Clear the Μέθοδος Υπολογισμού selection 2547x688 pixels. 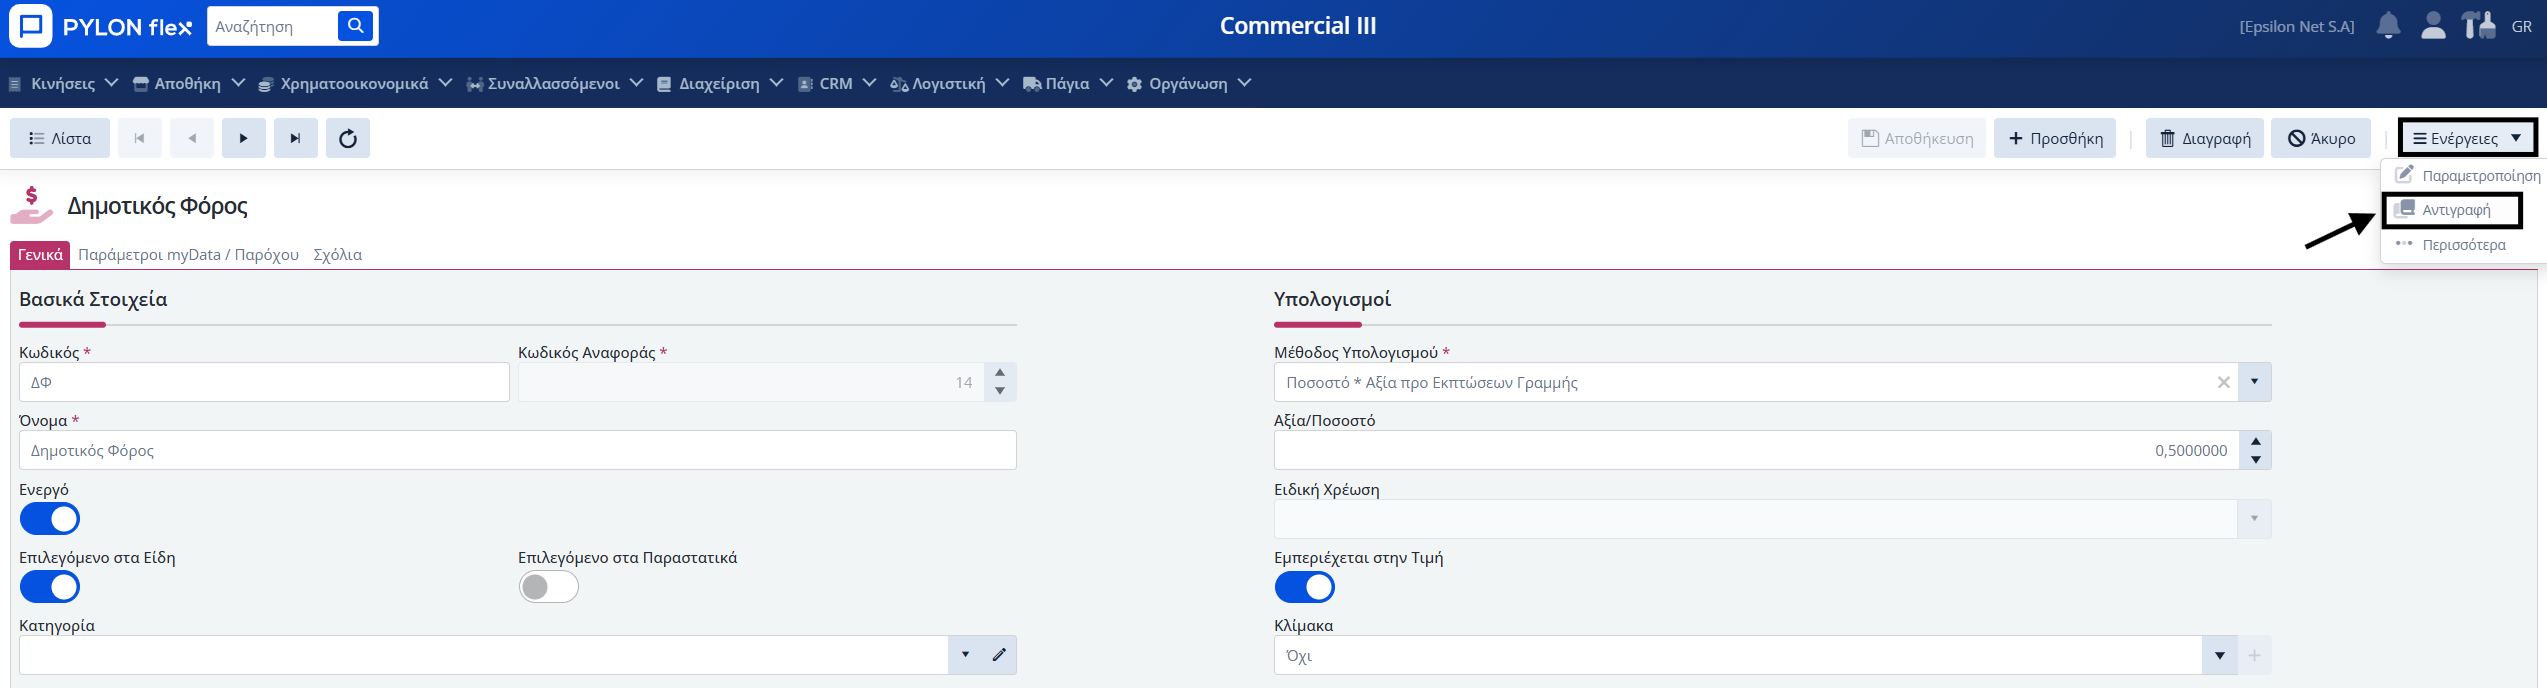pos(2224,382)
